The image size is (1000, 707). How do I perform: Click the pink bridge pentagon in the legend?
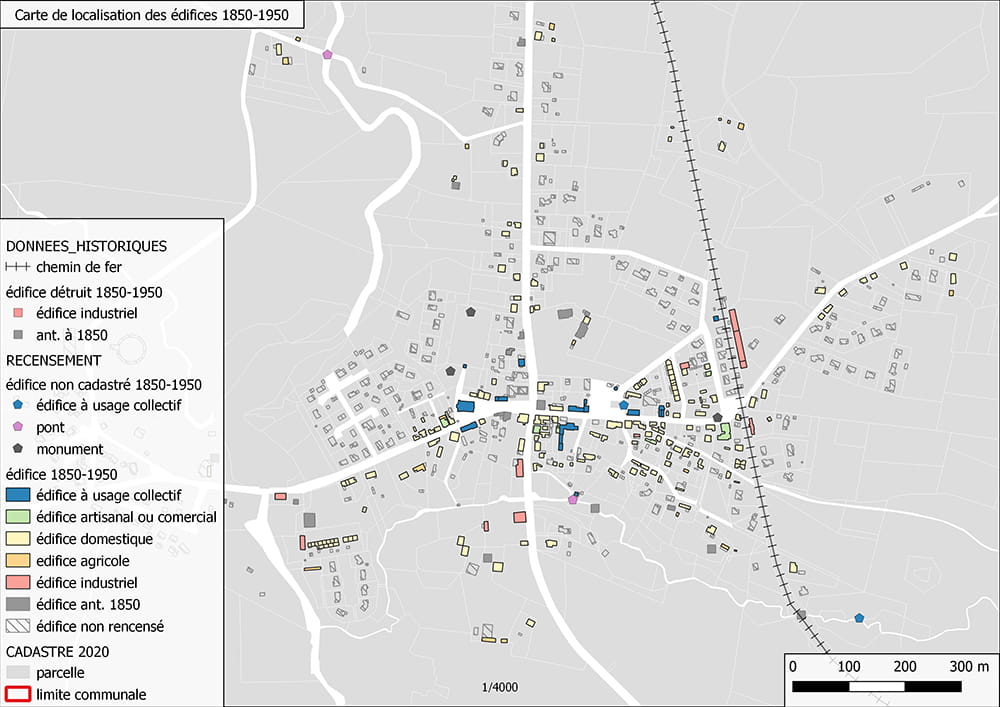(18, 427)
